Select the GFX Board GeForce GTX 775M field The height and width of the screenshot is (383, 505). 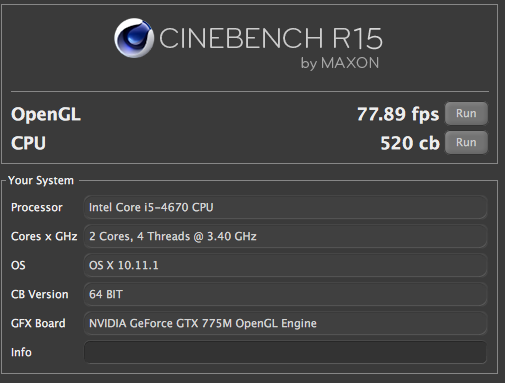click(285, 323)
